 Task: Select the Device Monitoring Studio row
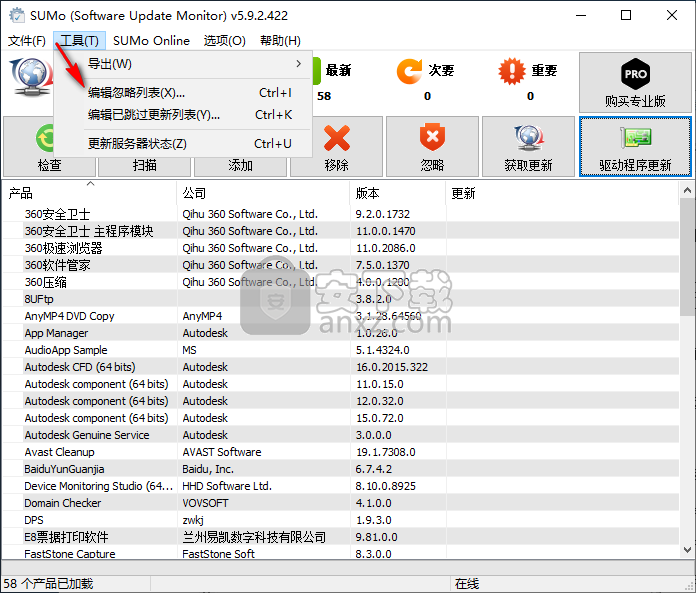click(341, 486)
